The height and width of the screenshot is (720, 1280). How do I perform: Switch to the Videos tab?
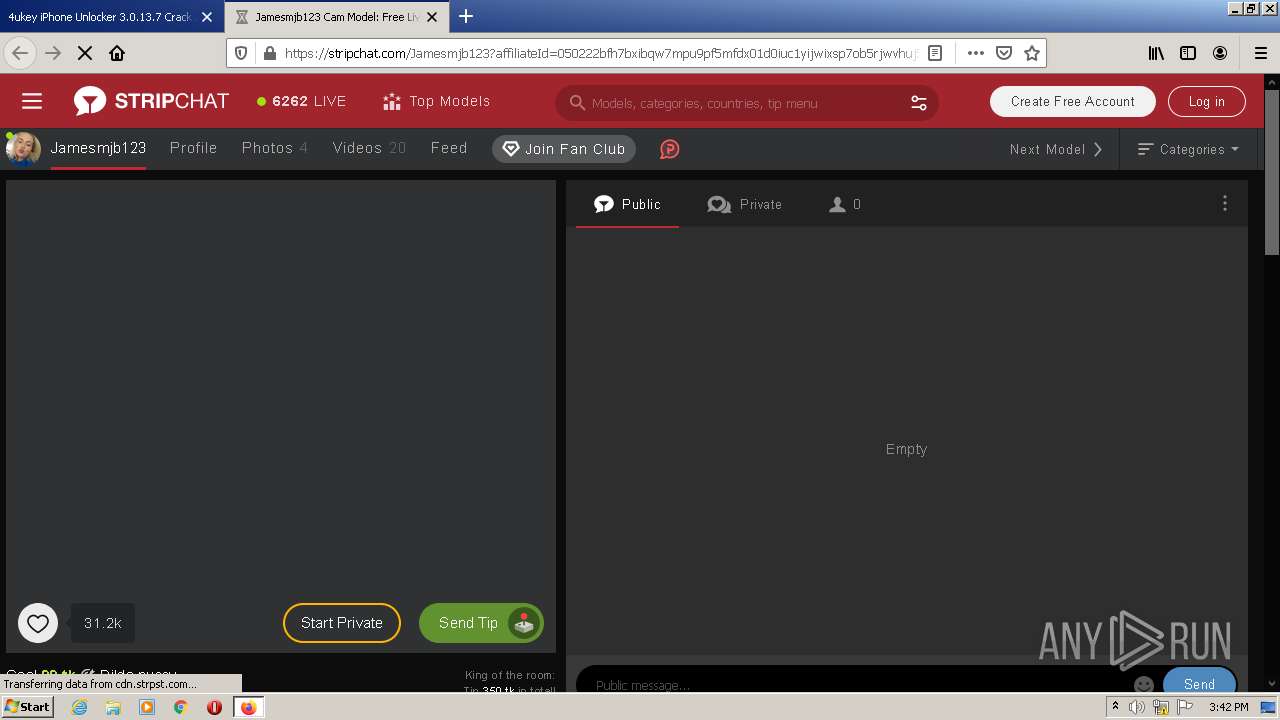[x=369, y=148]
